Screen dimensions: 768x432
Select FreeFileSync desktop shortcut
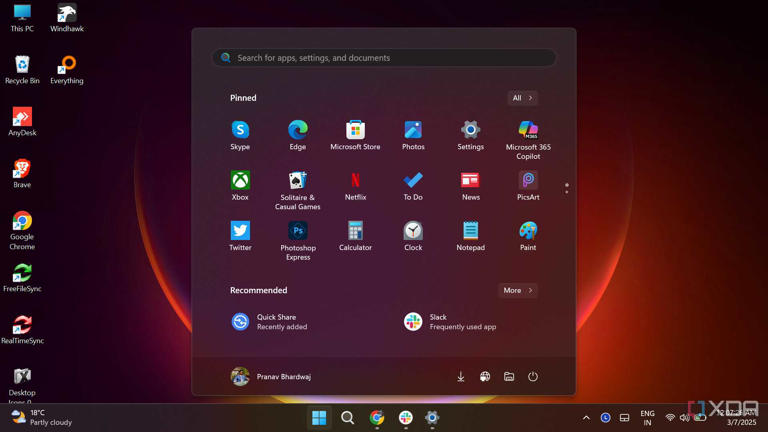[x=22, y=278]
